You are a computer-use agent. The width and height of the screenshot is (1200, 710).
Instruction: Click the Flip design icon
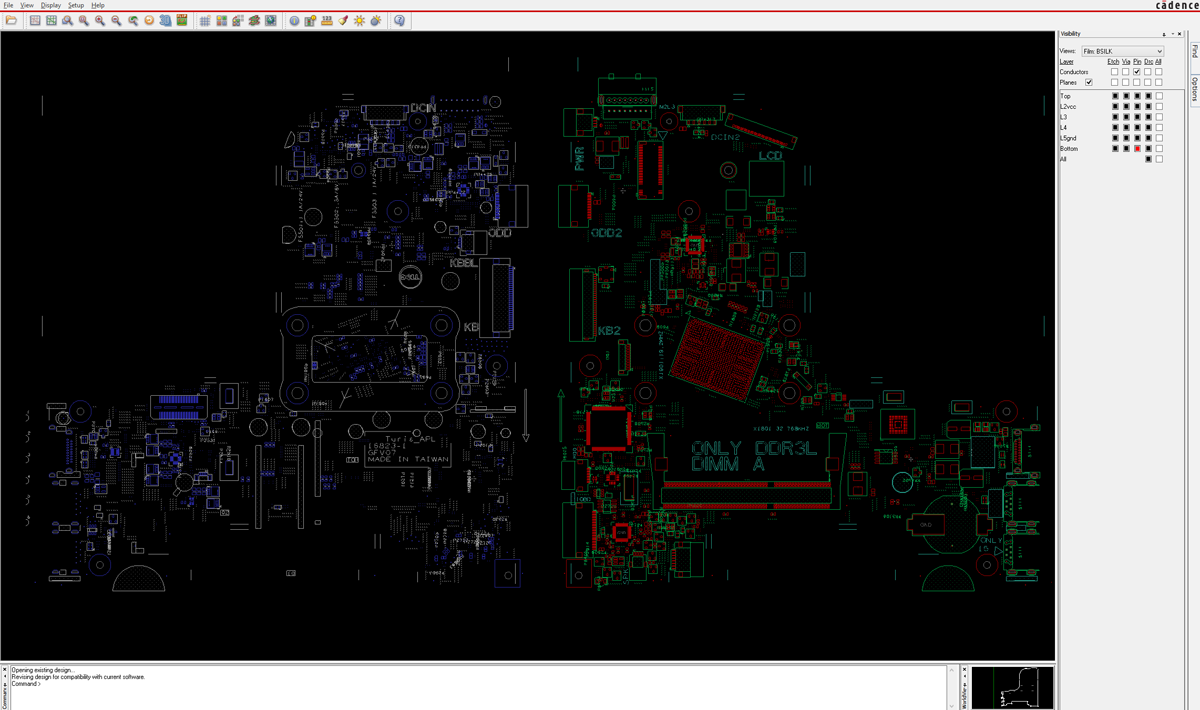tap(182, 20)
